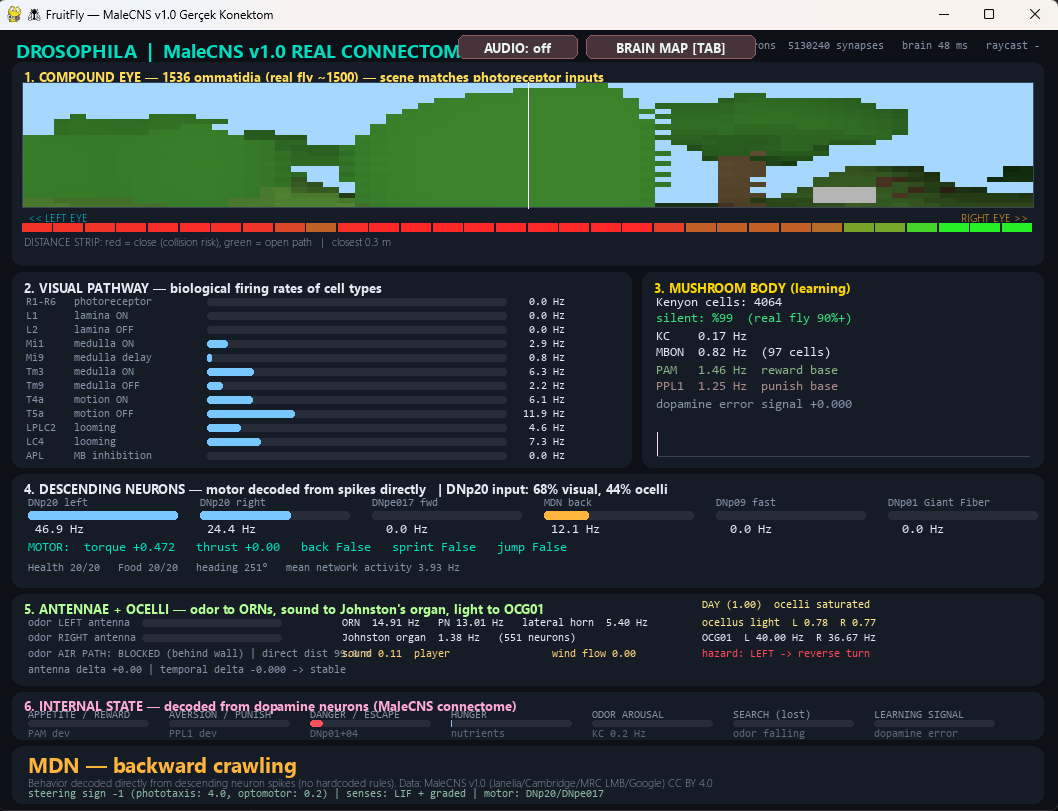Screen dimensions: 1058x811
Task: Click the '<< LEFT EYE' label
Action: [x=58, y=218]
